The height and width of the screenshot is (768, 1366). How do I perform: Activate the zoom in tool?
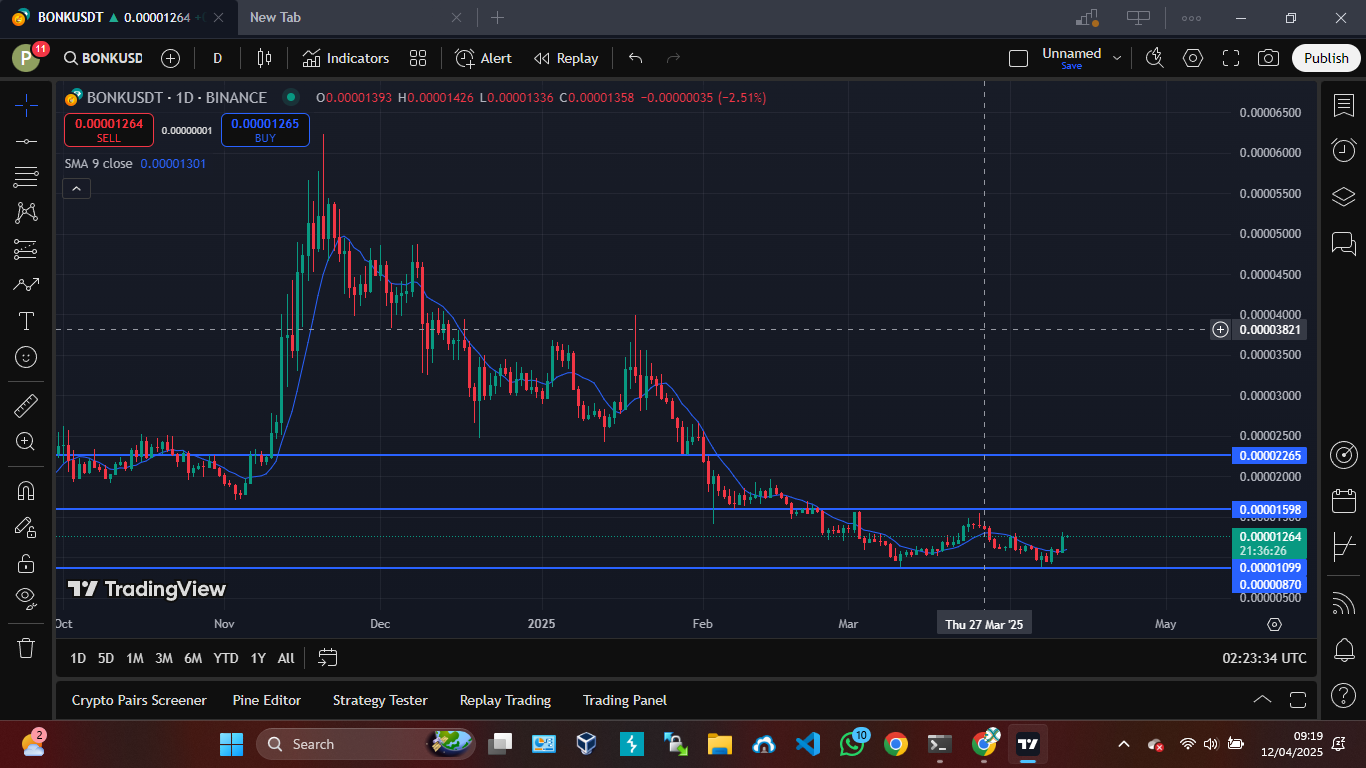point(26,441)
